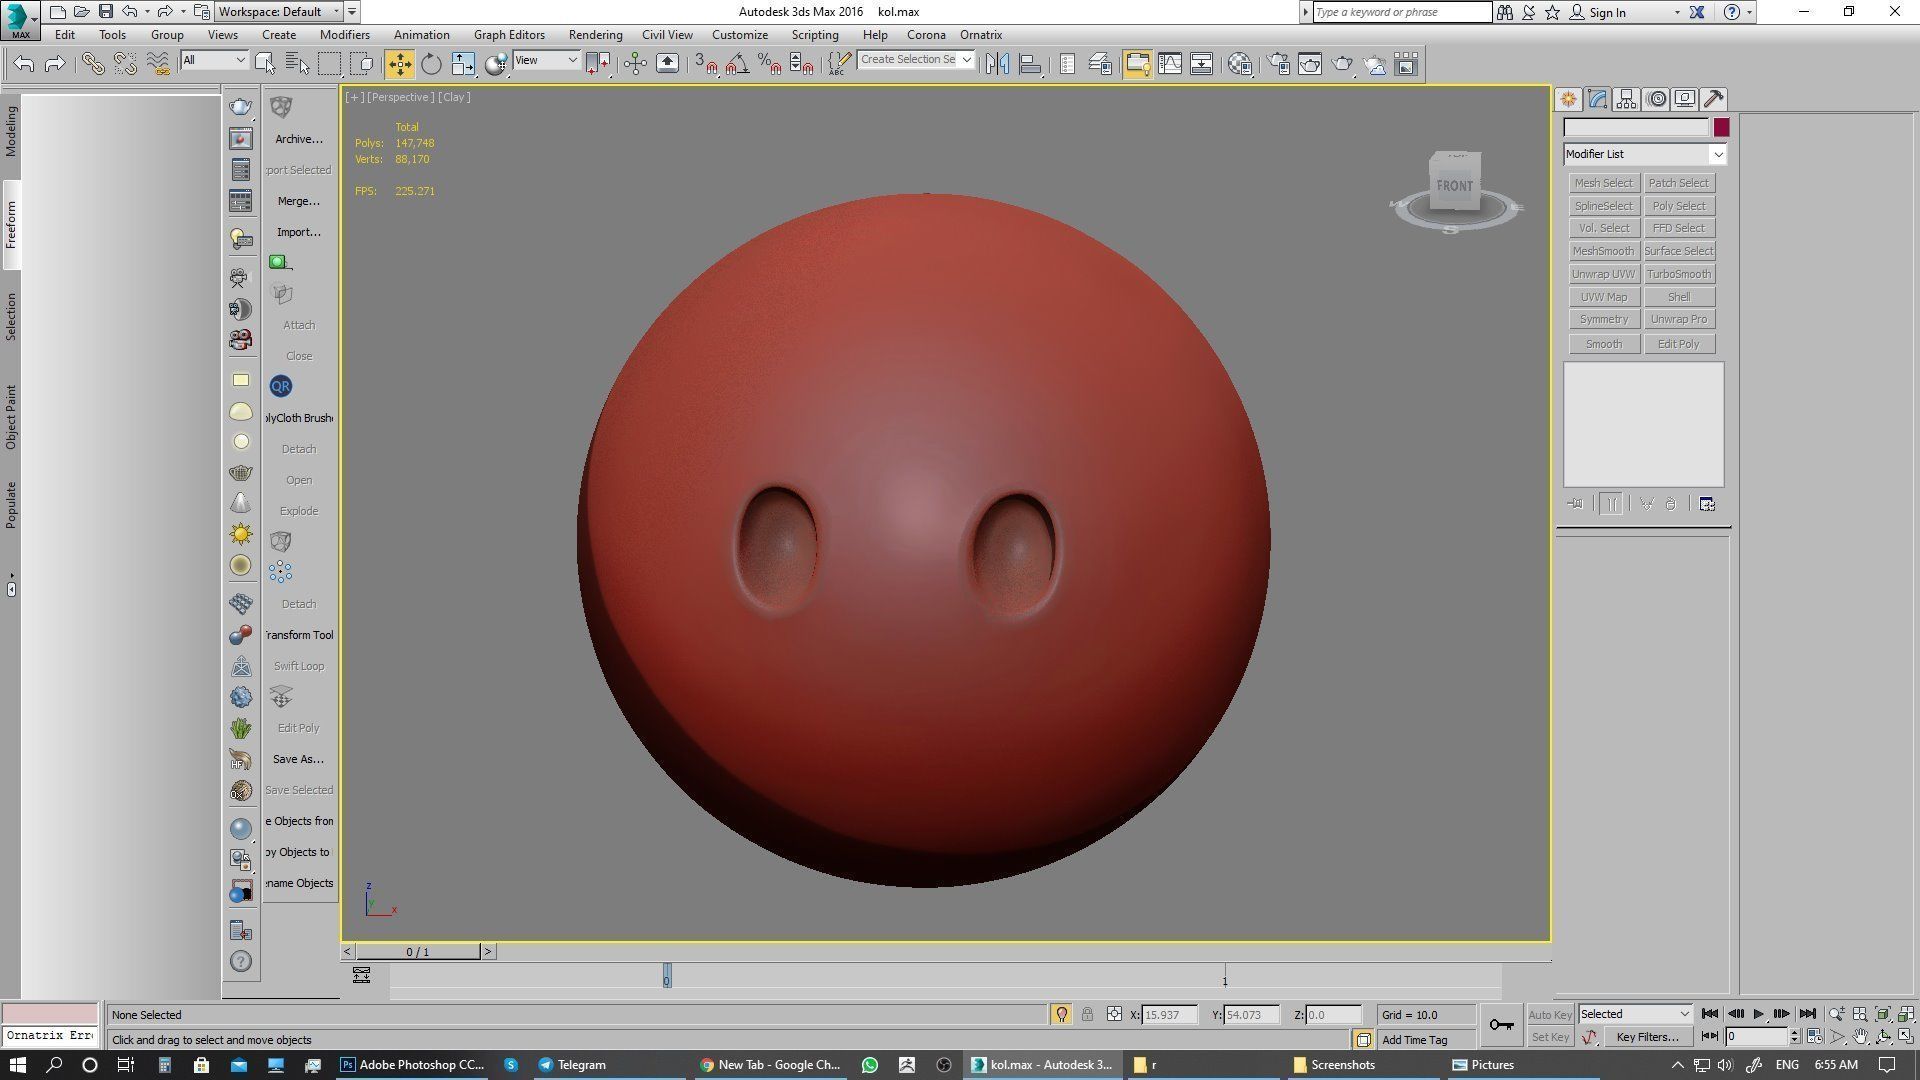The height and width of the screenshot is (1080, 1920).
Task: Open Curve Editor icon
Action: coord(1170,64)
